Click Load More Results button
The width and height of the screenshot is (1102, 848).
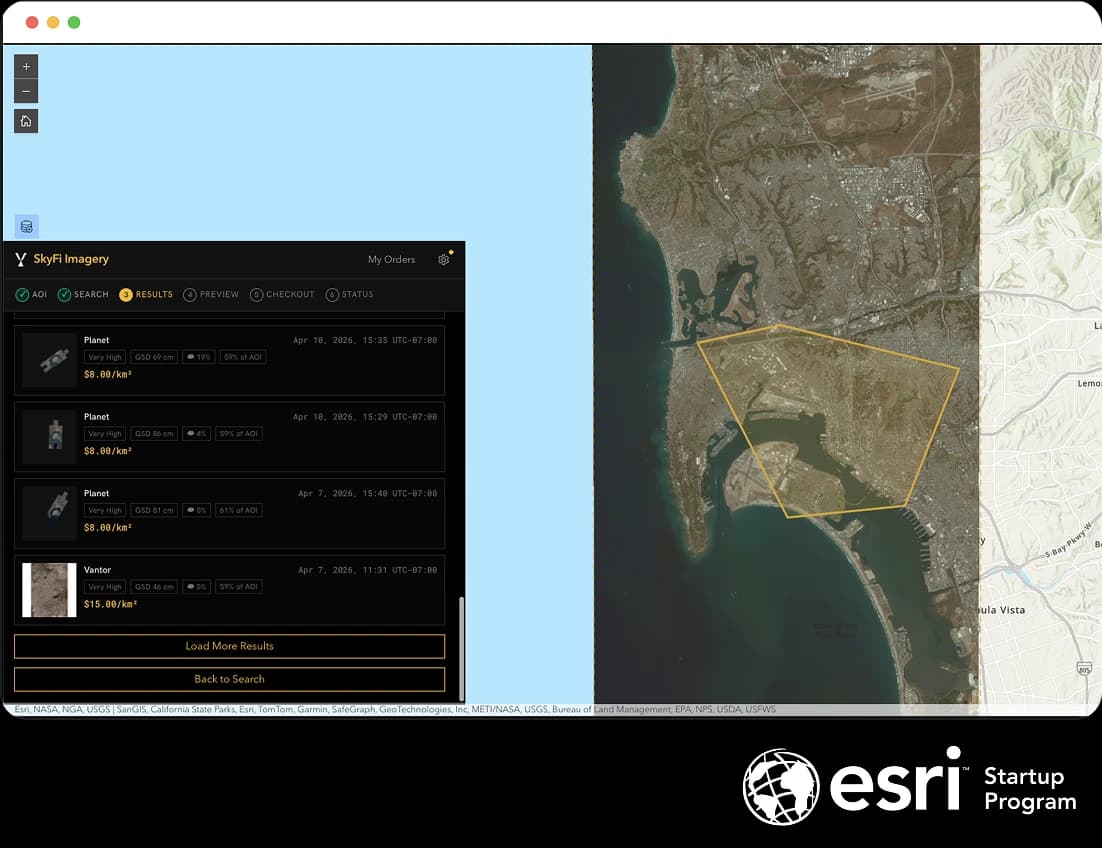229,646
